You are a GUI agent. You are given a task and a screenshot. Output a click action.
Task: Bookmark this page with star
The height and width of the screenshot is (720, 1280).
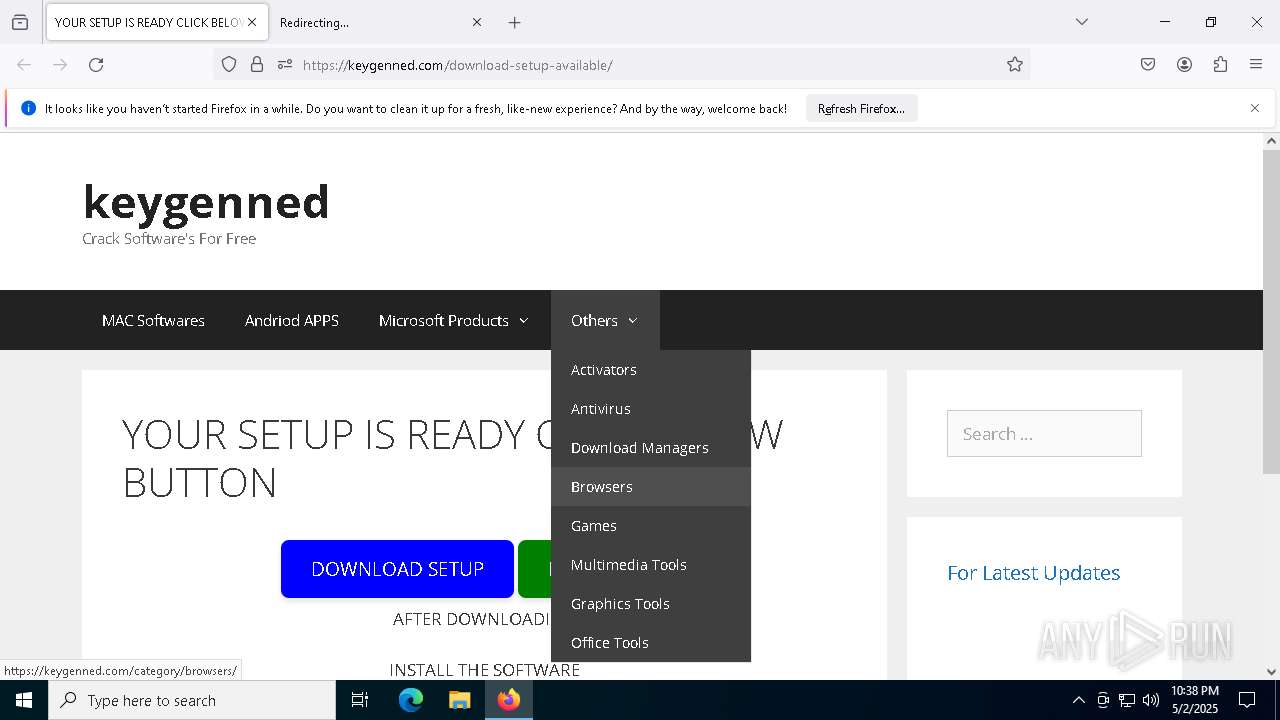[x=1015, y=65]
